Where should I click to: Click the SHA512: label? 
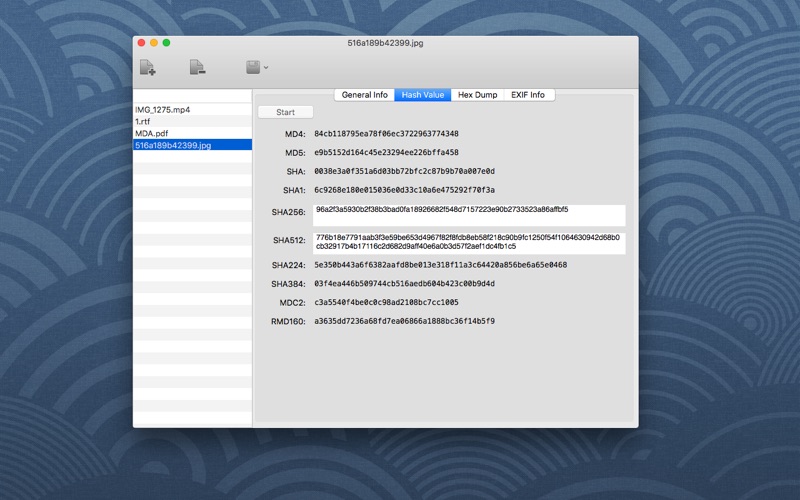(x=289, y=240)
